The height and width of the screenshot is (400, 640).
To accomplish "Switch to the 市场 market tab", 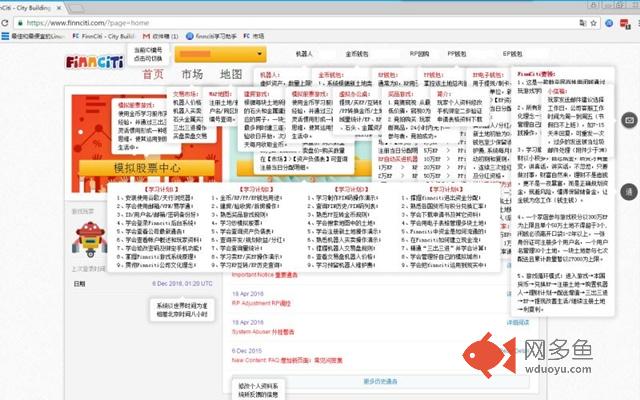I will [x=192, y=74].
